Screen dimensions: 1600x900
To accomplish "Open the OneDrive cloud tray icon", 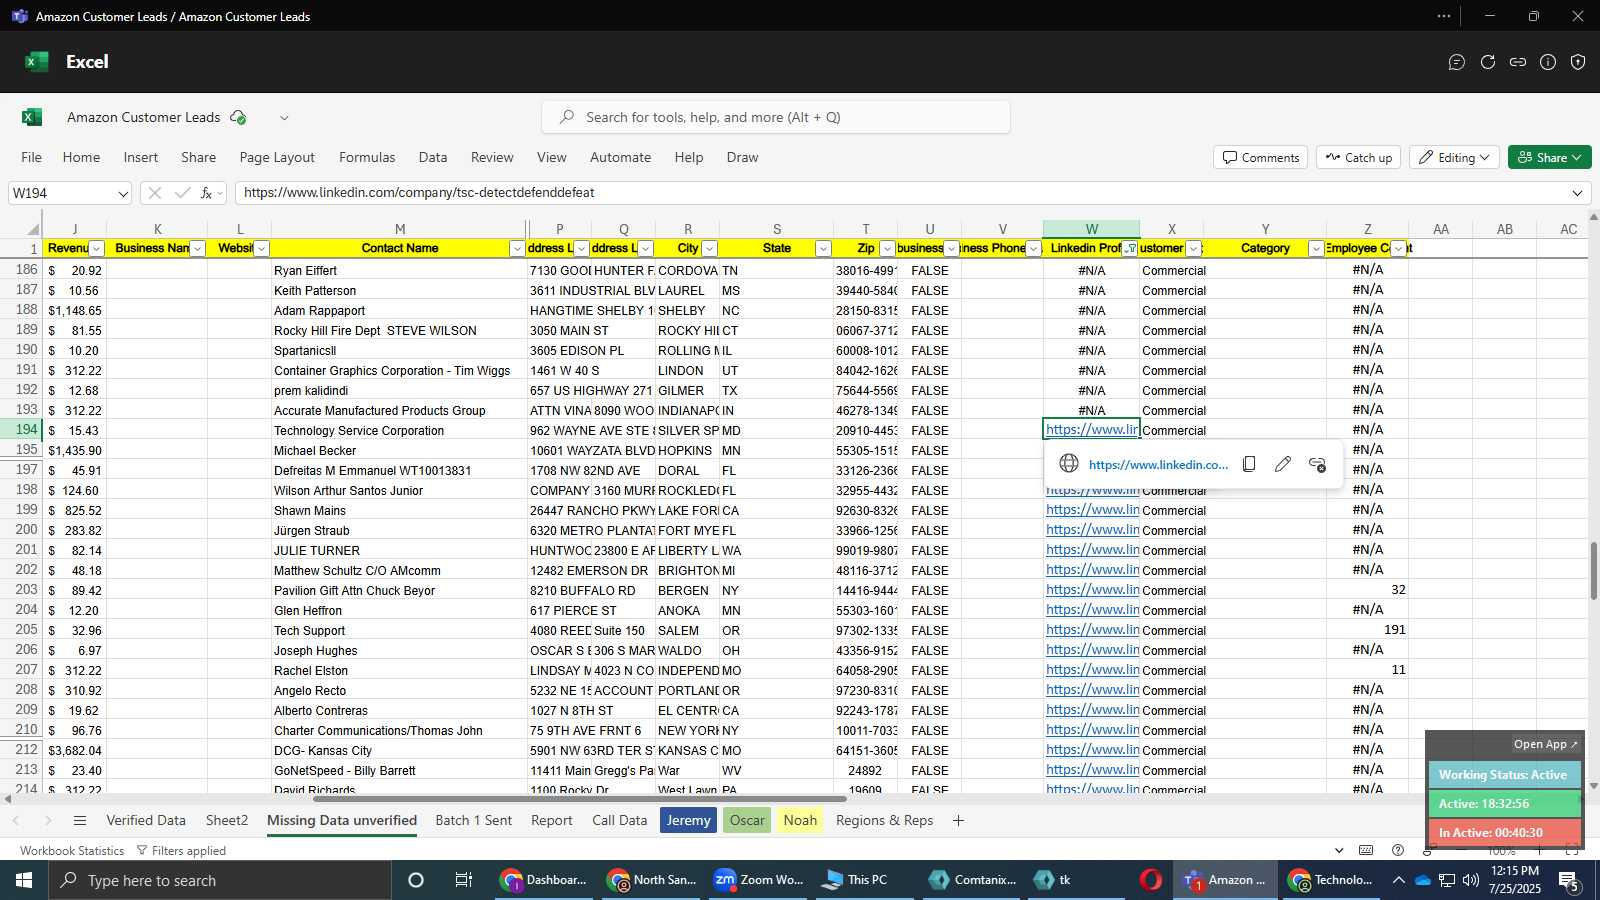I will point(1422,880).
